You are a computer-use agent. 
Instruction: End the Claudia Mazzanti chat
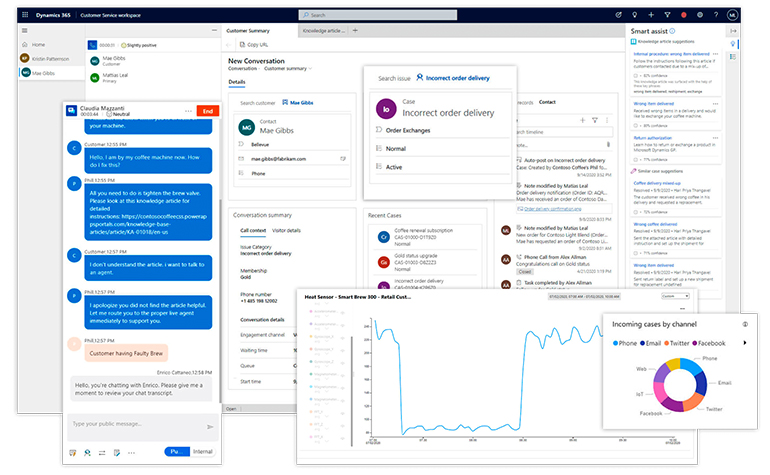tap(208, 111)
